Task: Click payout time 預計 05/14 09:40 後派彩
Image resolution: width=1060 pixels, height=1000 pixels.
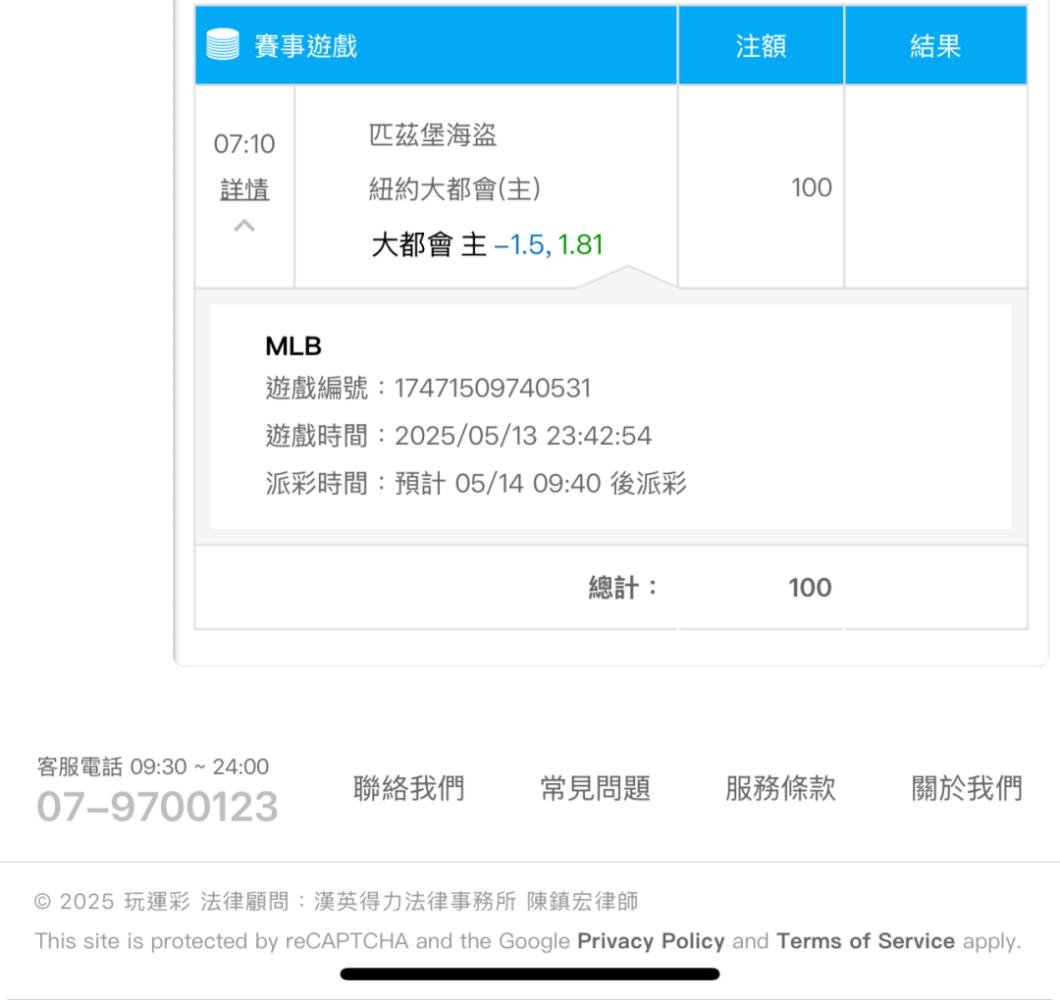Action: pyautogui.click(x=540, y=484)
